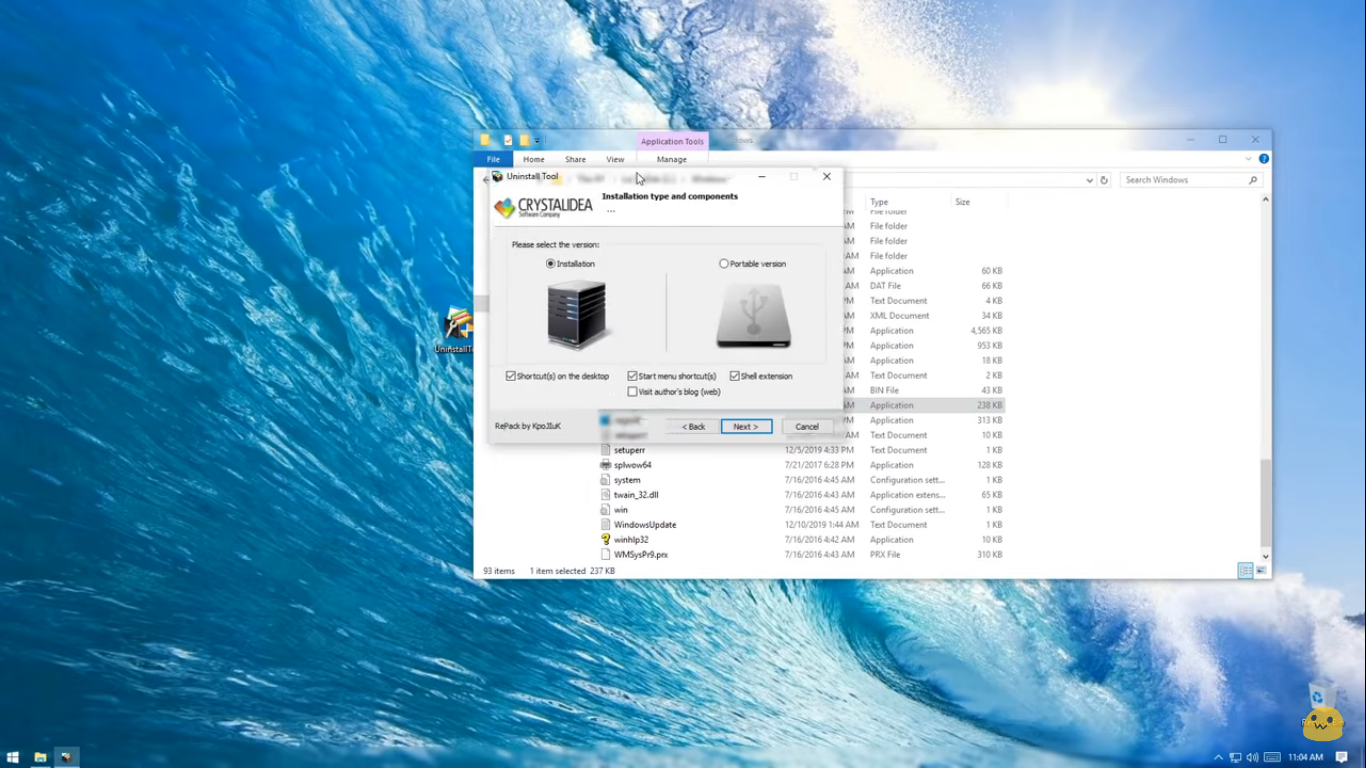Open File Explorer from the taskbar
This screenshot has width=1366, height=768.
(40, 758)
